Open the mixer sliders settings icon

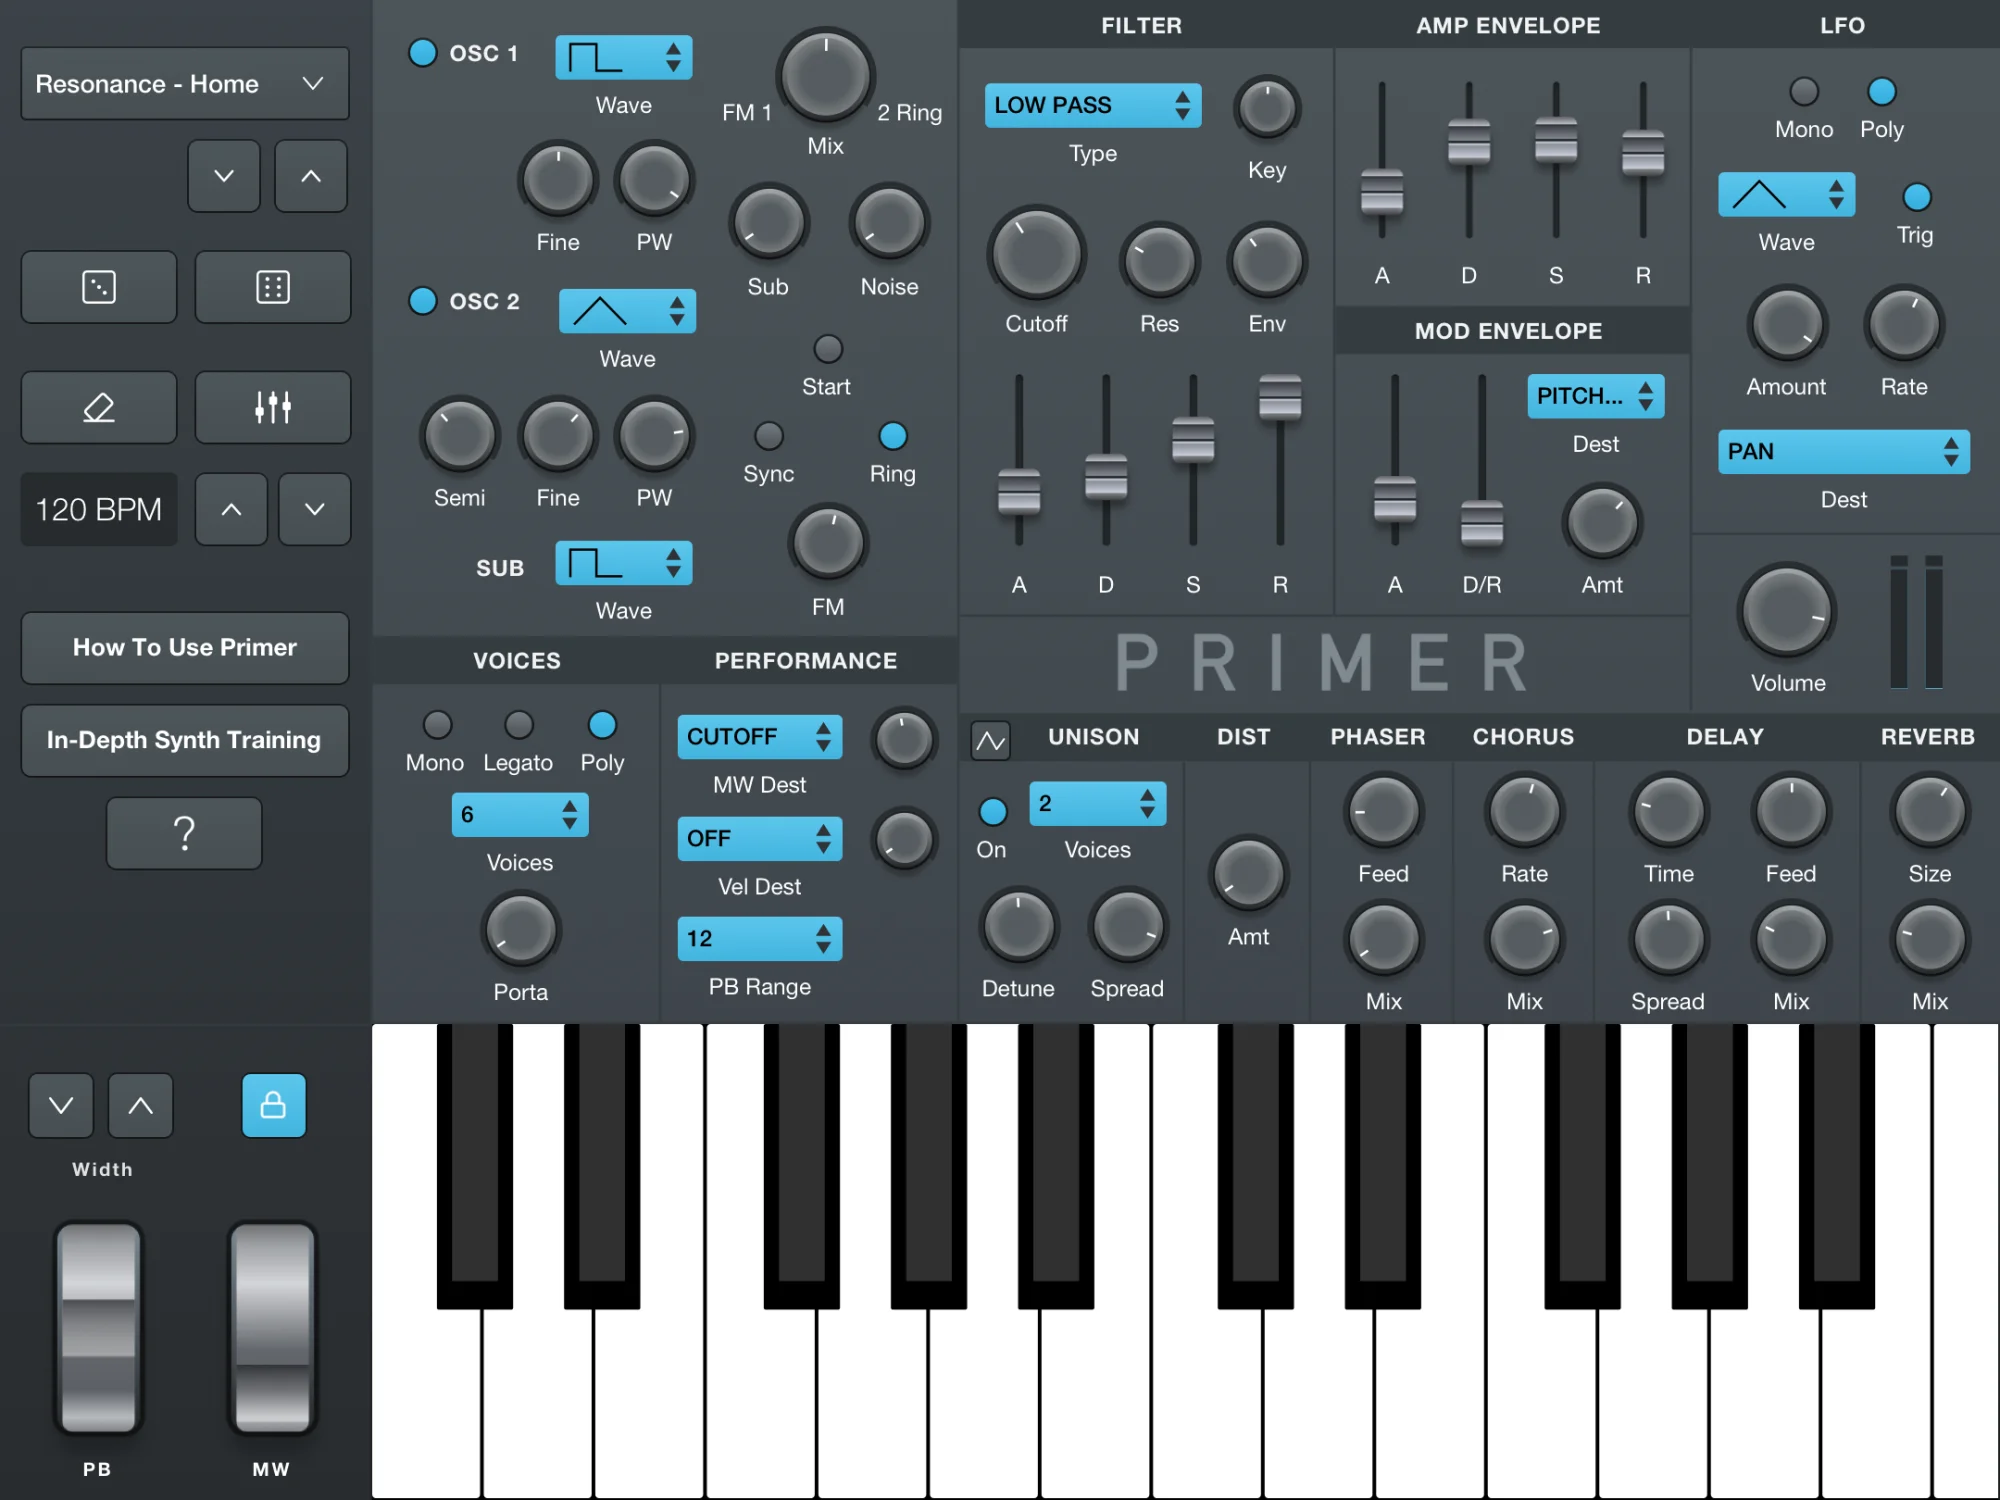pos(272,407)
